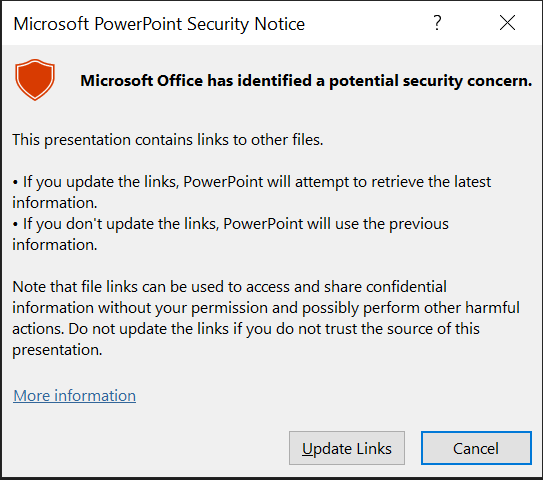Click the bullet dot before "If you update"
The image size is (543, 480).
tap(15, 182)
